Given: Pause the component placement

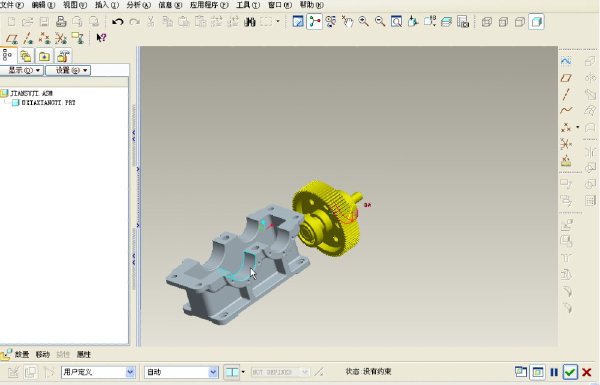Looking at the screenshot, I should pyautogui.click(x=554, y=372).
